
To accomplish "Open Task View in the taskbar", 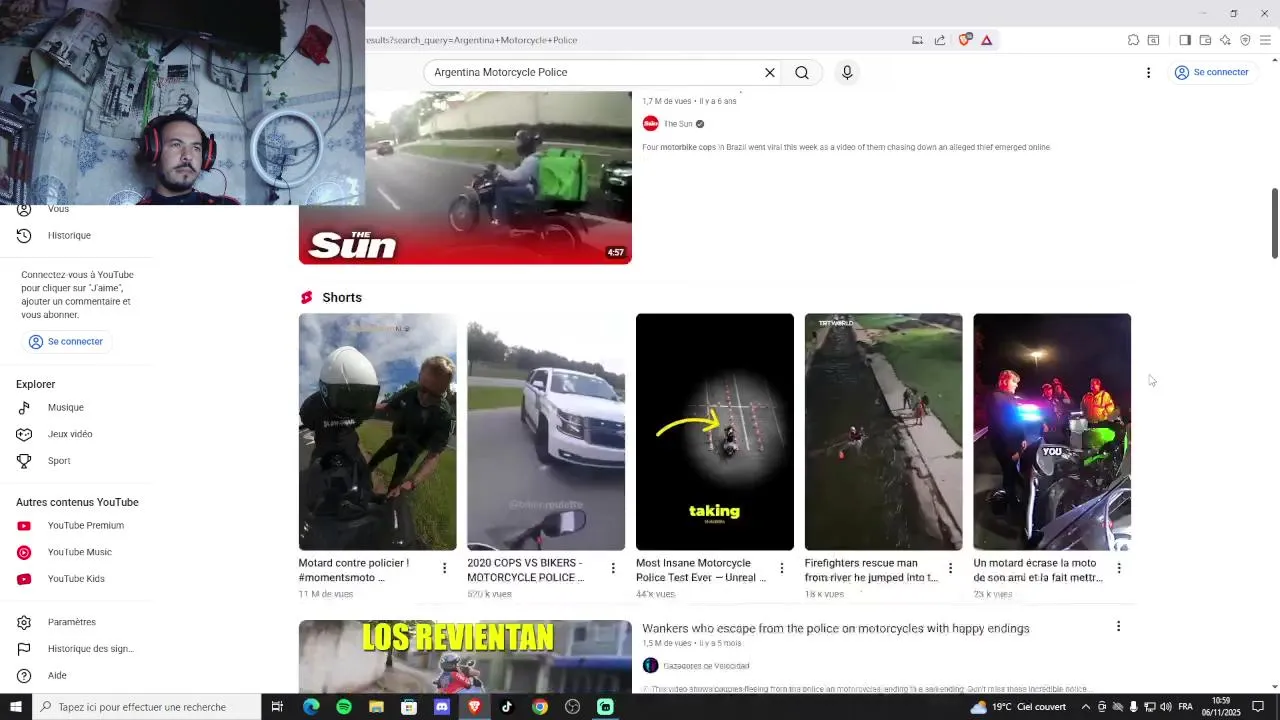I will point(277,707).
